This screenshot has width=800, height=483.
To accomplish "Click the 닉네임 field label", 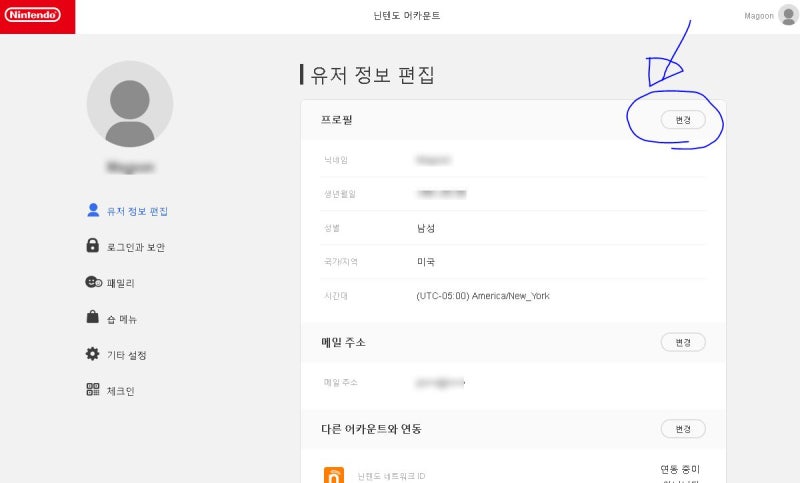I will [336, 160].
